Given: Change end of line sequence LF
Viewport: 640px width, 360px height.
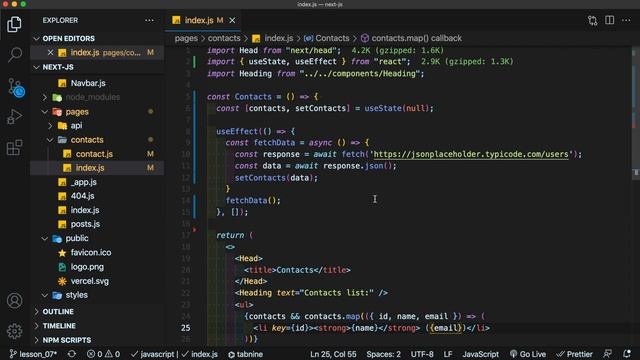Looking at the screenshot, I should pyautogui.click(x=448, y=354).
